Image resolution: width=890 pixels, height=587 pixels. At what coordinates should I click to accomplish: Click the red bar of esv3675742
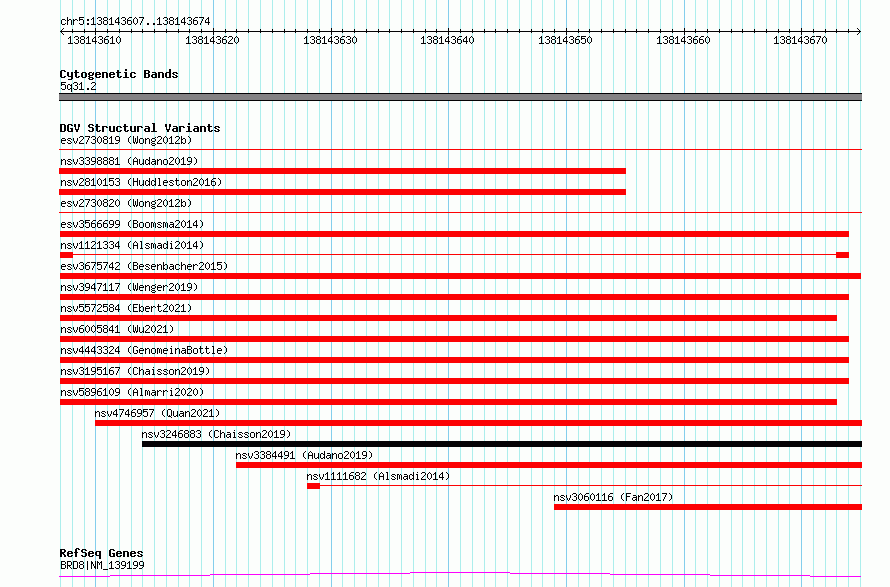pos(460,276)
